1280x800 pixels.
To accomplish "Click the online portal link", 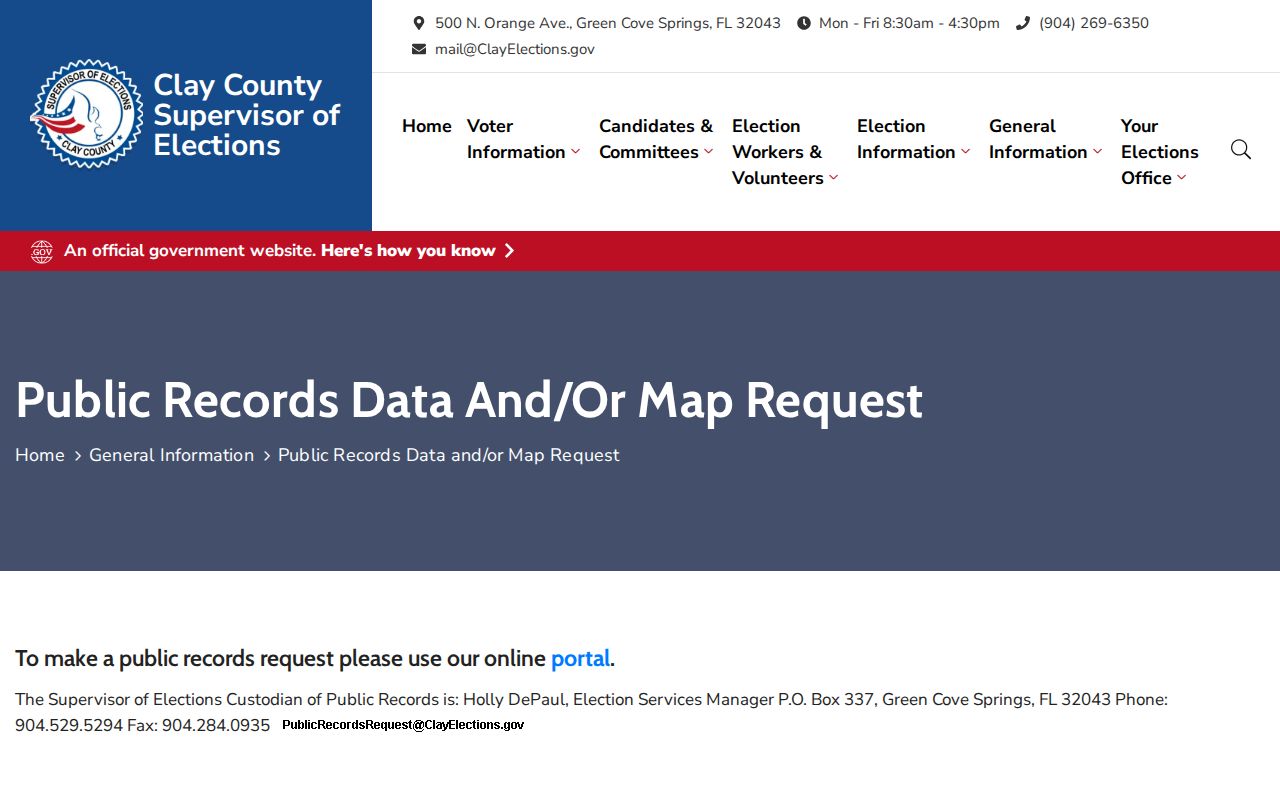I will point(580,658).
